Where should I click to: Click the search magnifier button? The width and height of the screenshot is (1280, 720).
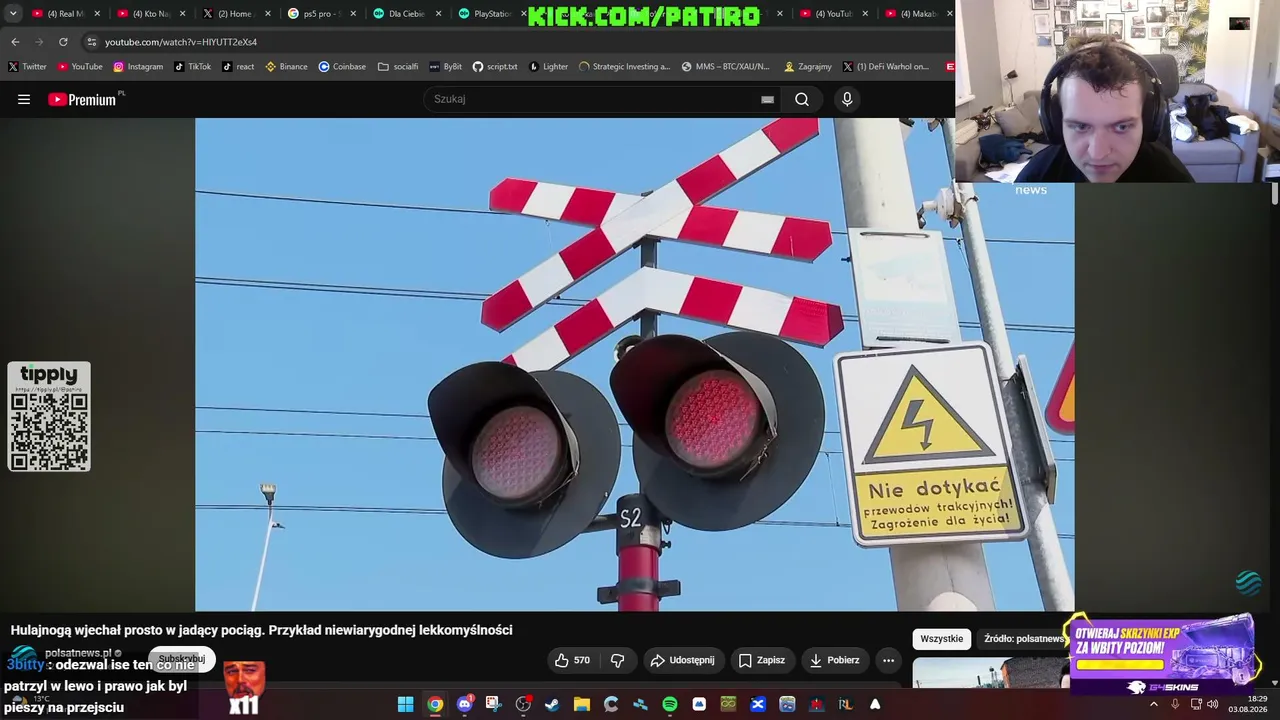pyautogui.click(x=802, y=99)
